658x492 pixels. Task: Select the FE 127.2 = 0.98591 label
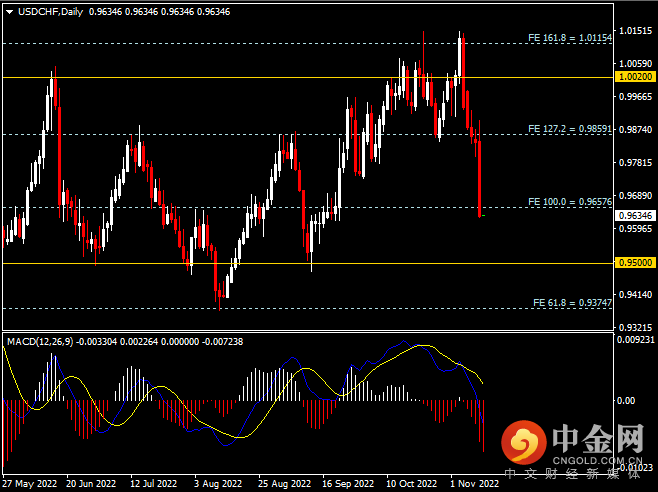570,129
